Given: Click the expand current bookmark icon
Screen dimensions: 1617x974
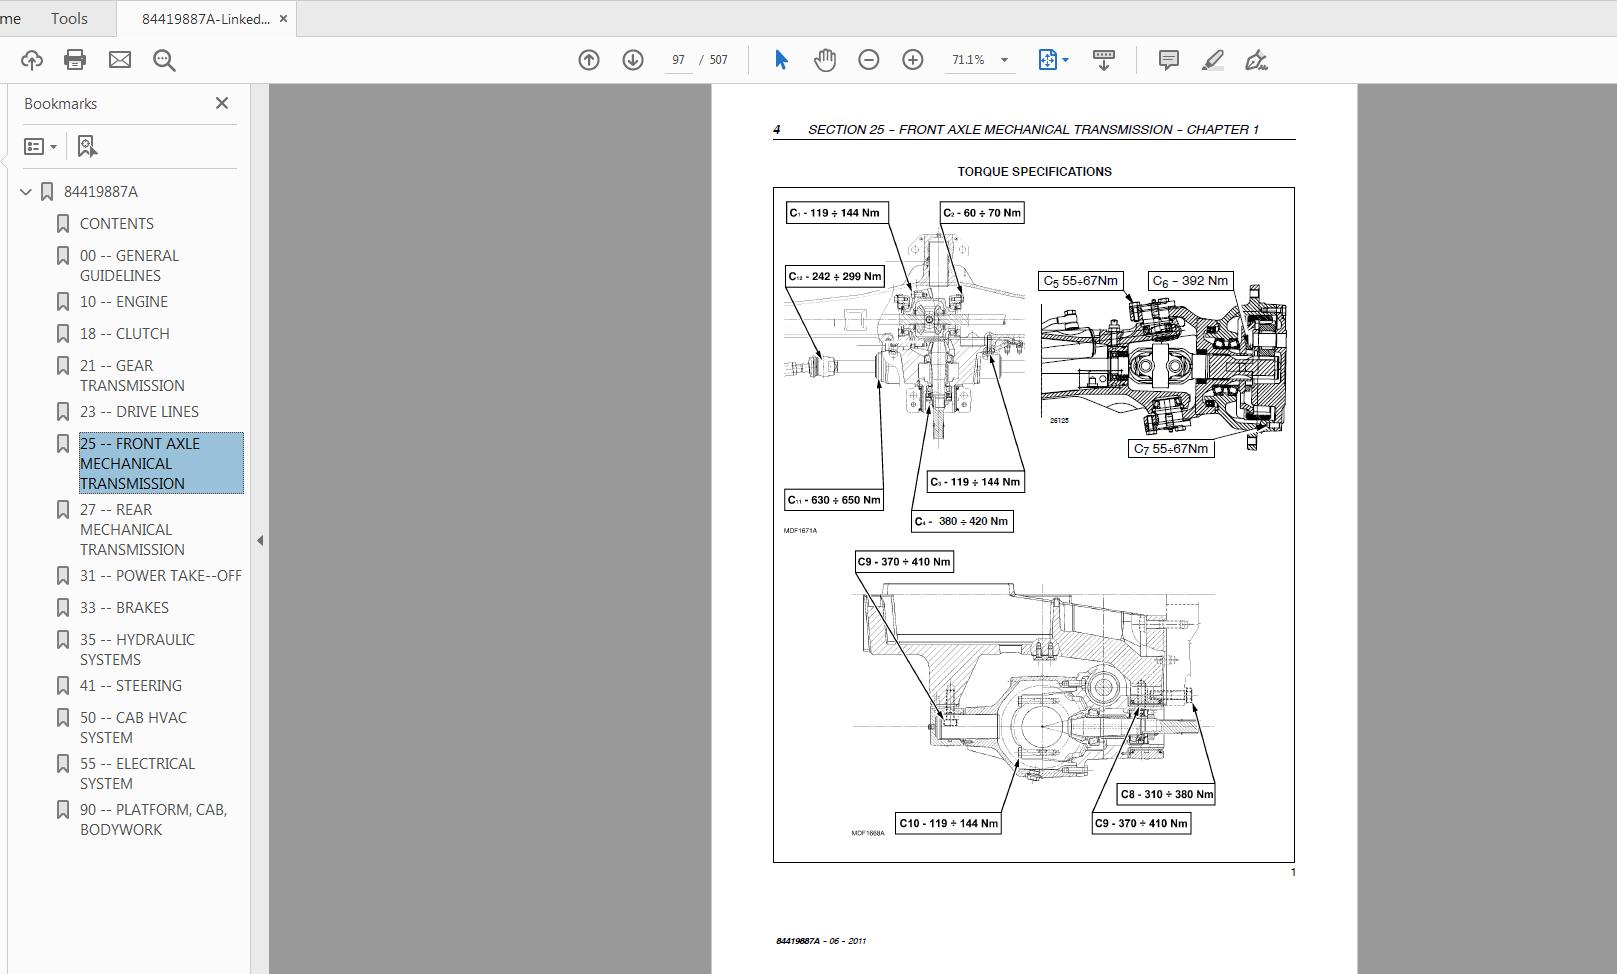Looking at the screenshot, I should [87, 146].
